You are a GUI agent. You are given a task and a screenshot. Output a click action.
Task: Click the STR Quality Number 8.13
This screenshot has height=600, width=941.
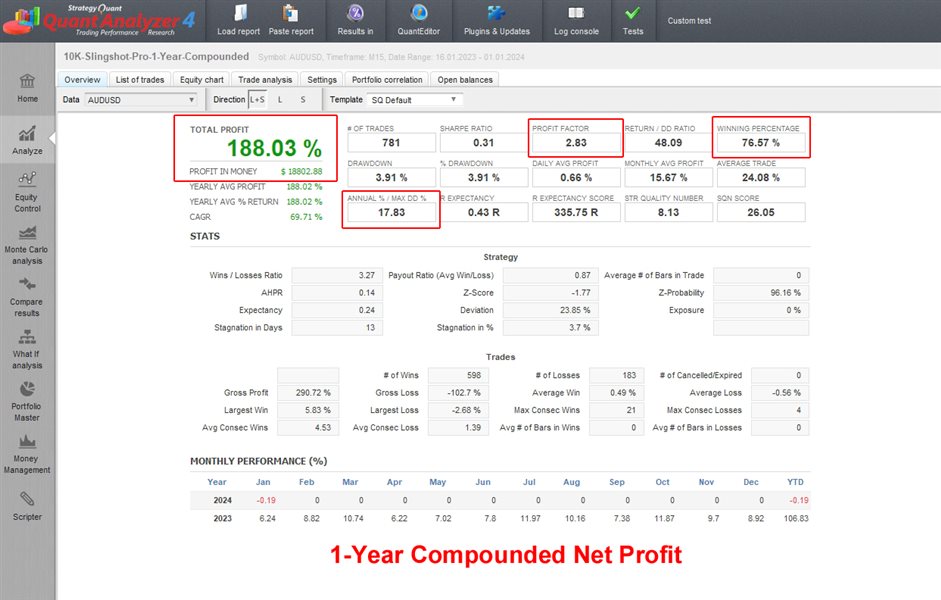669,212
